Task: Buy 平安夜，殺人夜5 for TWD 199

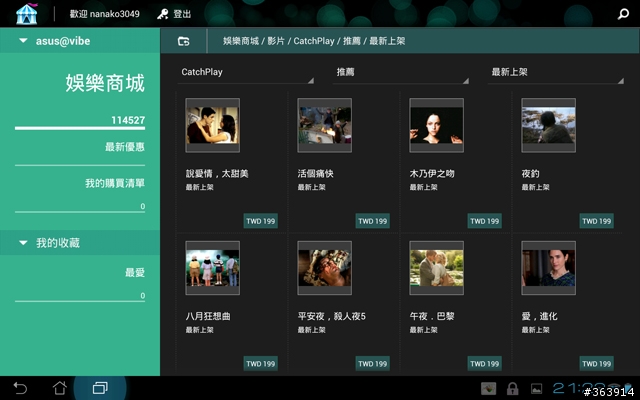Action: point(372,363)
